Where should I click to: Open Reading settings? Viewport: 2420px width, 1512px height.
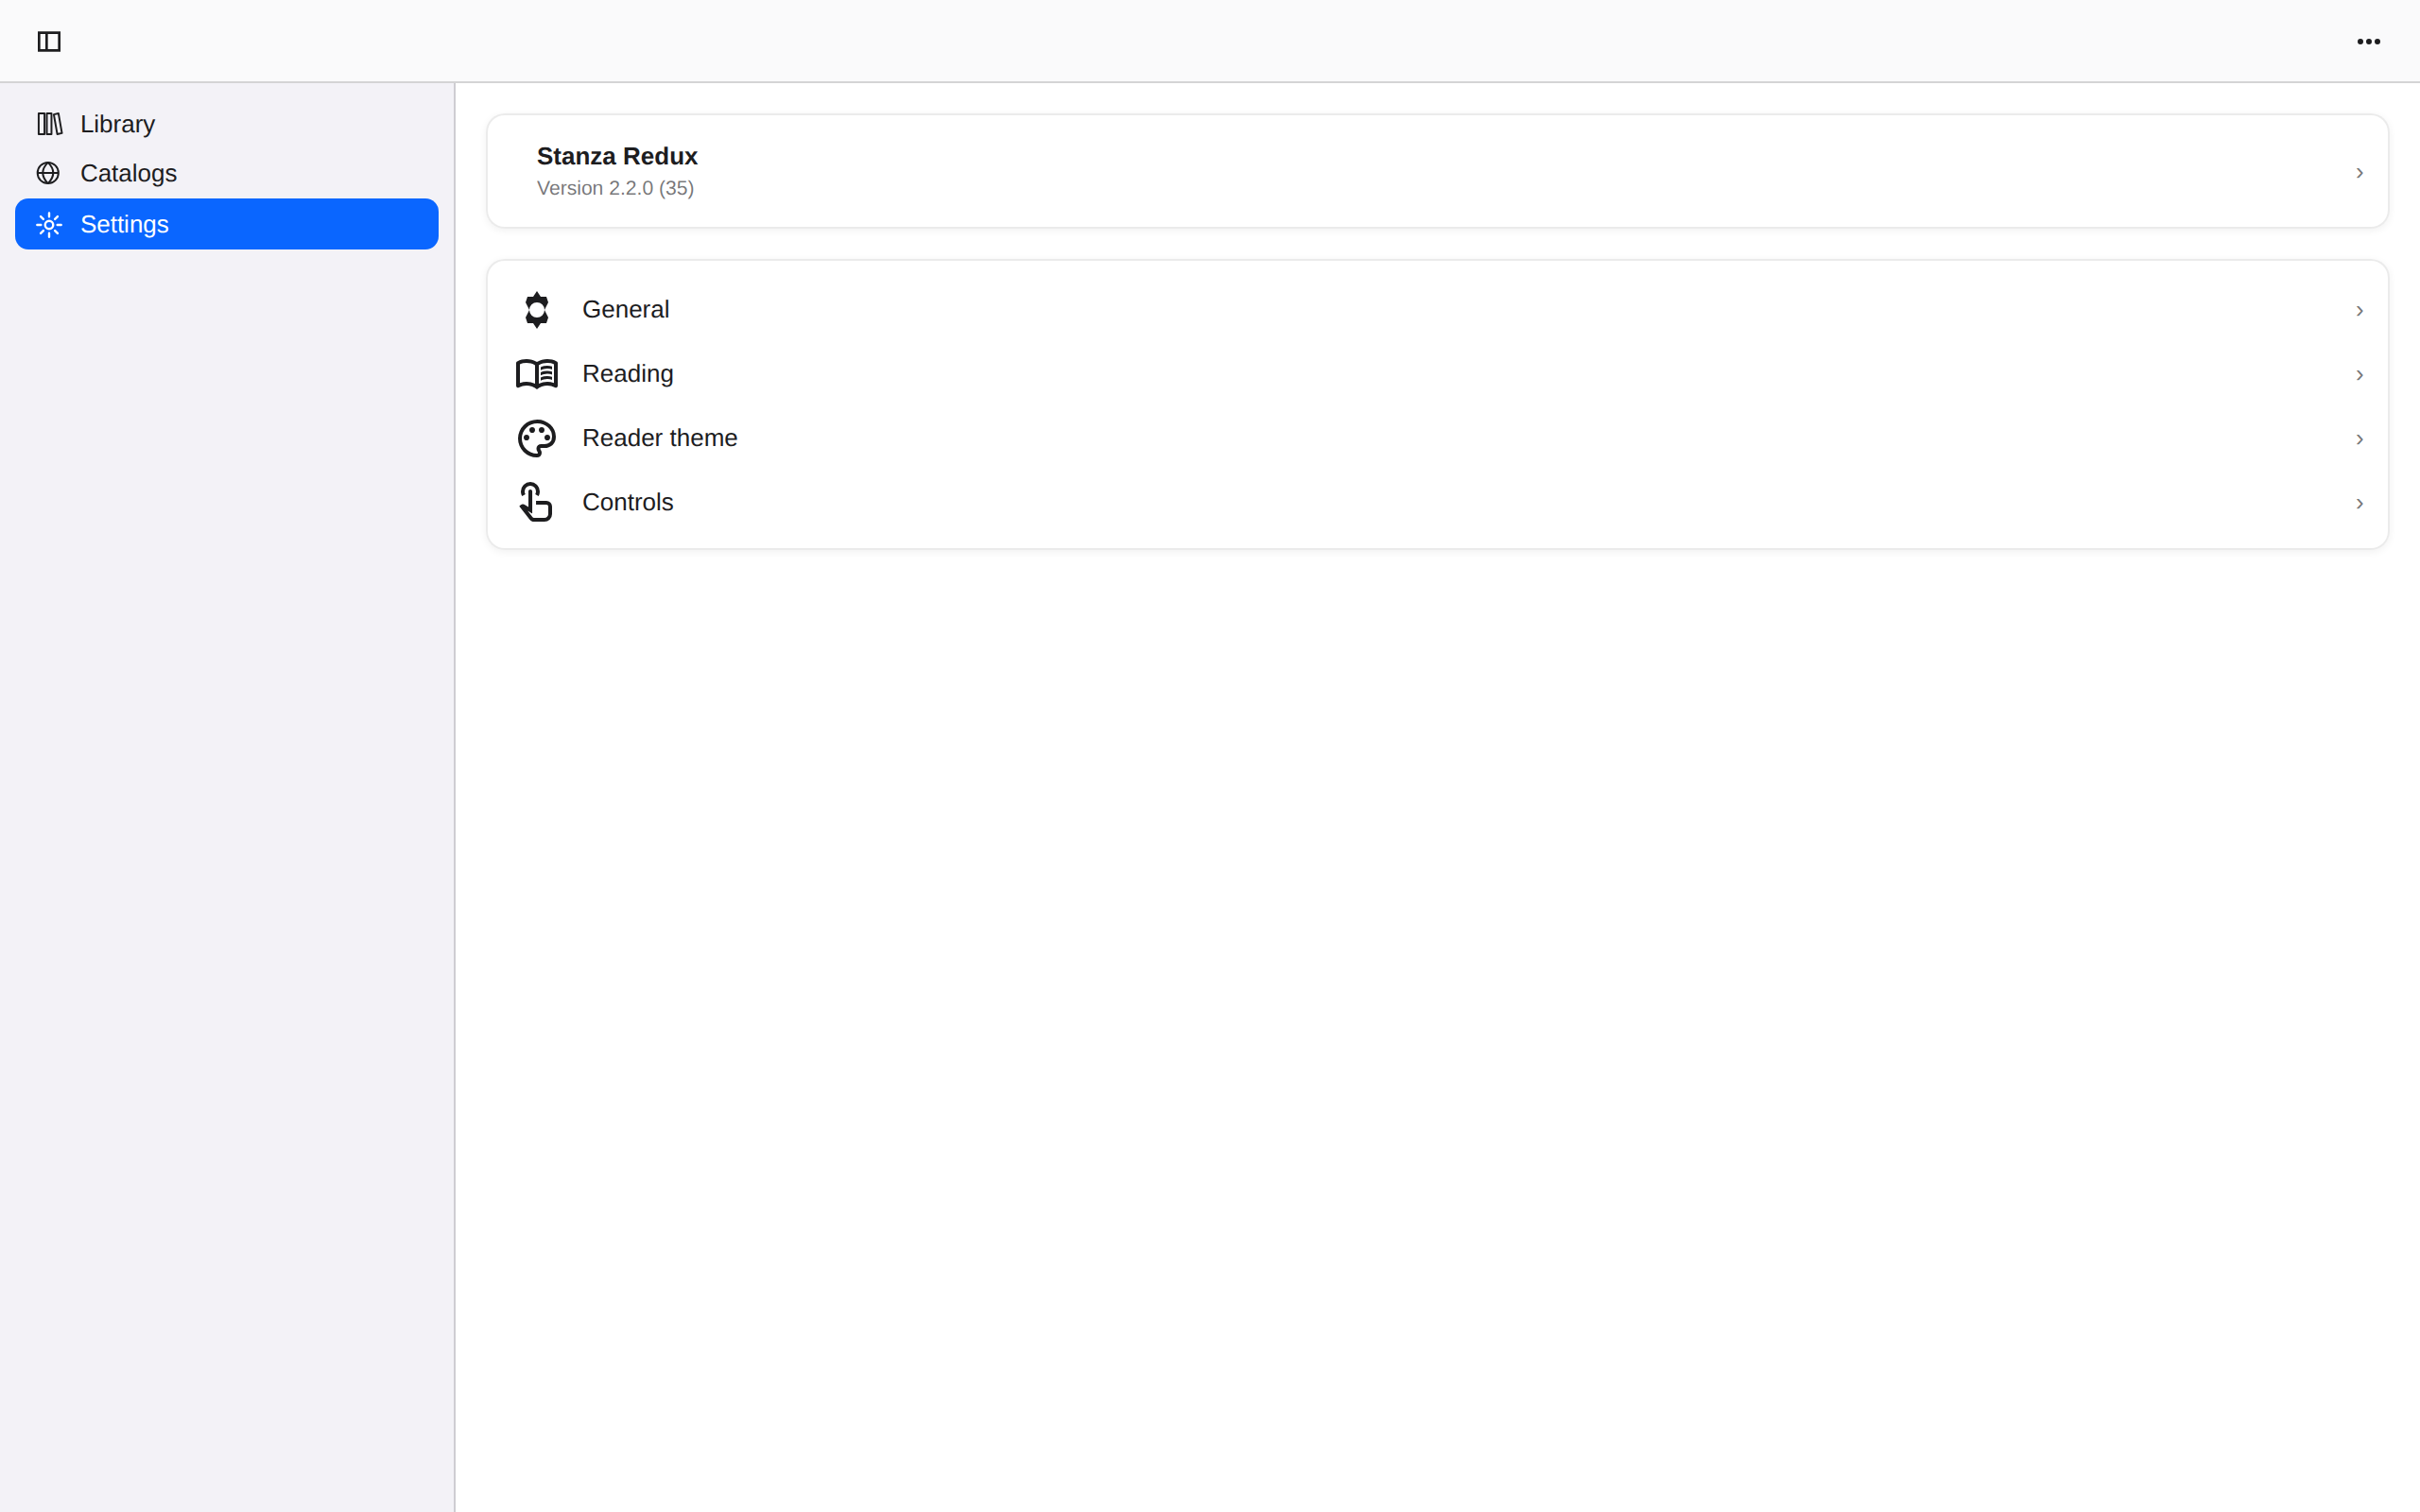point(1437,374)
